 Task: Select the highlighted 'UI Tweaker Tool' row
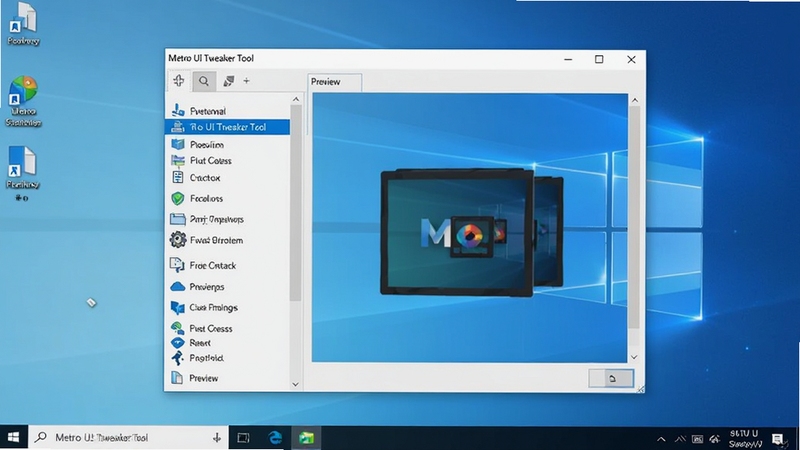click(227, 127)
